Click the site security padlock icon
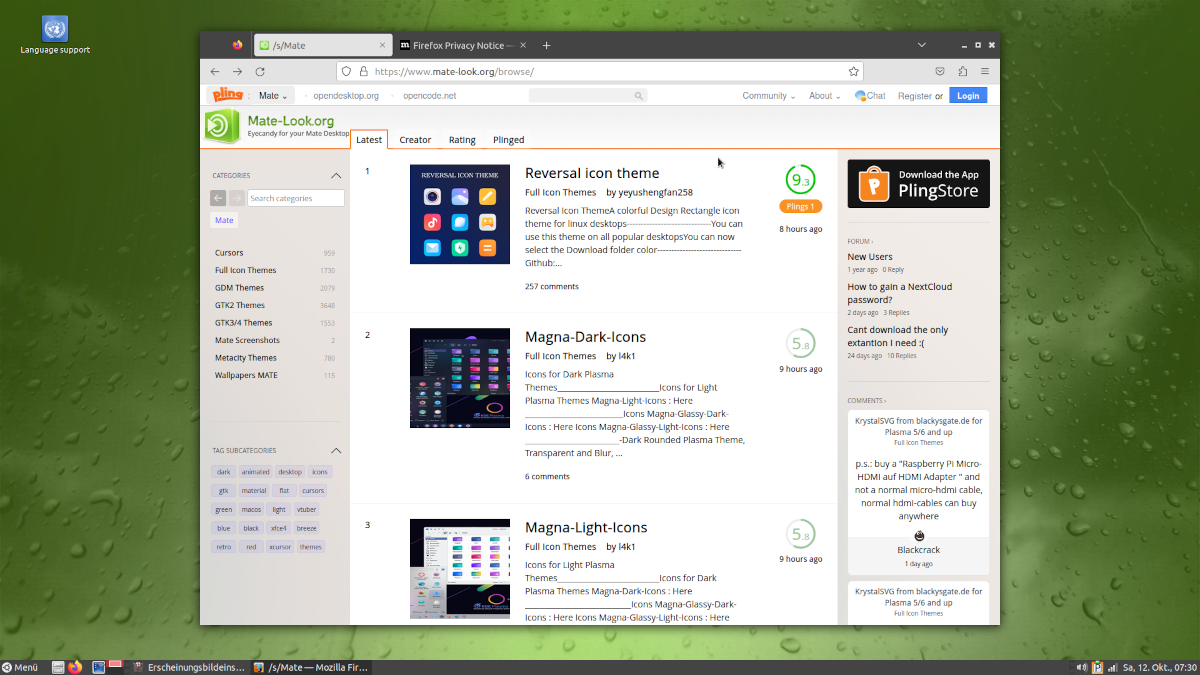Screen dimensions: 1200x675 (x=364, y=72)
